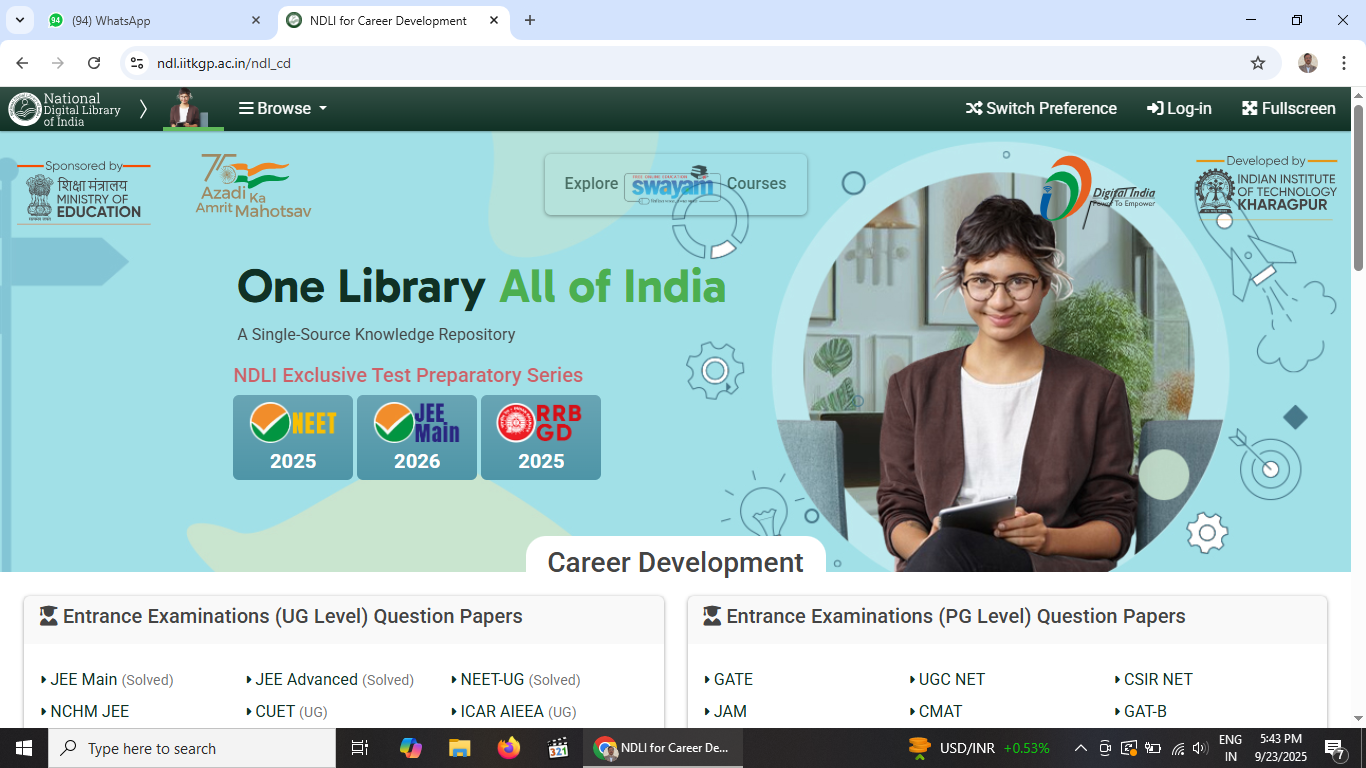Viewport: 1366px width, 768px height.
Task: Open the Chrome tab search dropdown arrow
Action: (19, 20)
